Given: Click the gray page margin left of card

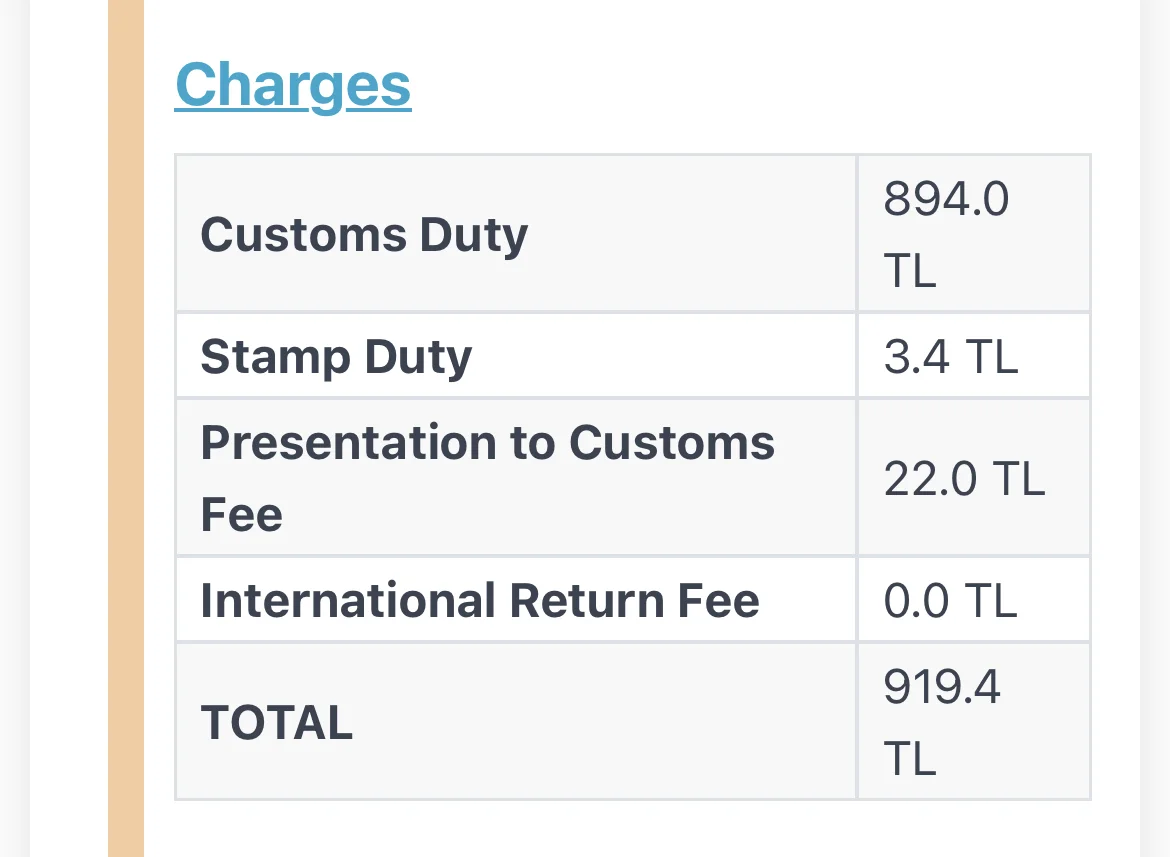Looking at the screenshot, I should point(14,428).
